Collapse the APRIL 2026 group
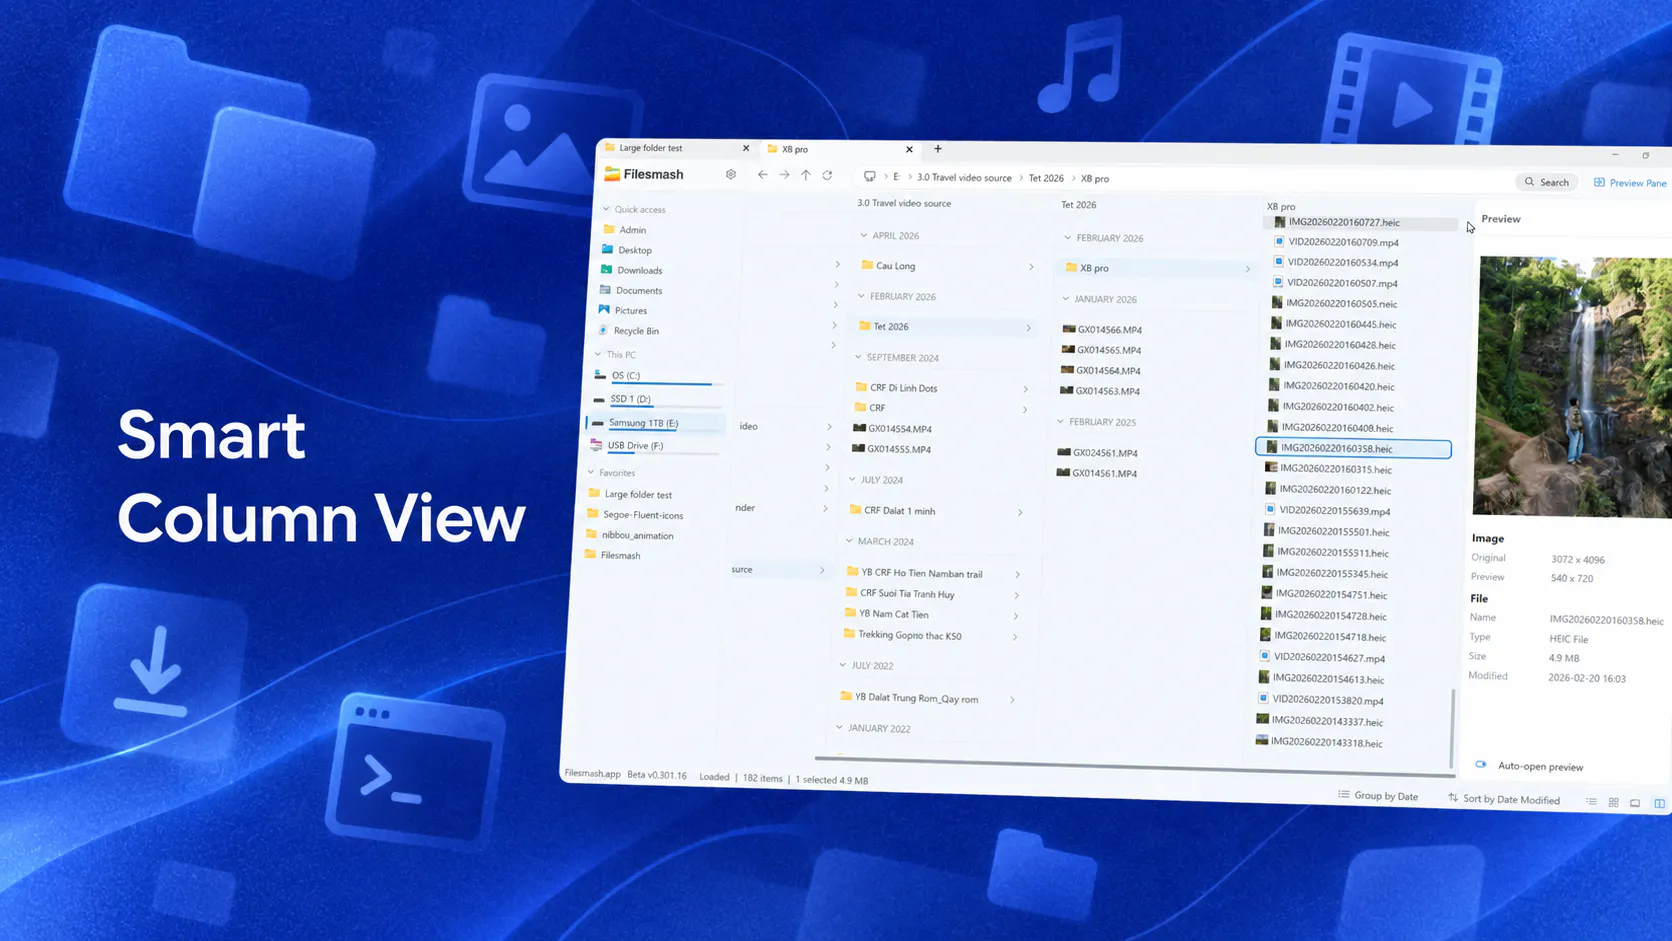The height and width of the screenshot is (941, 1672). click(x=864, y=236)
